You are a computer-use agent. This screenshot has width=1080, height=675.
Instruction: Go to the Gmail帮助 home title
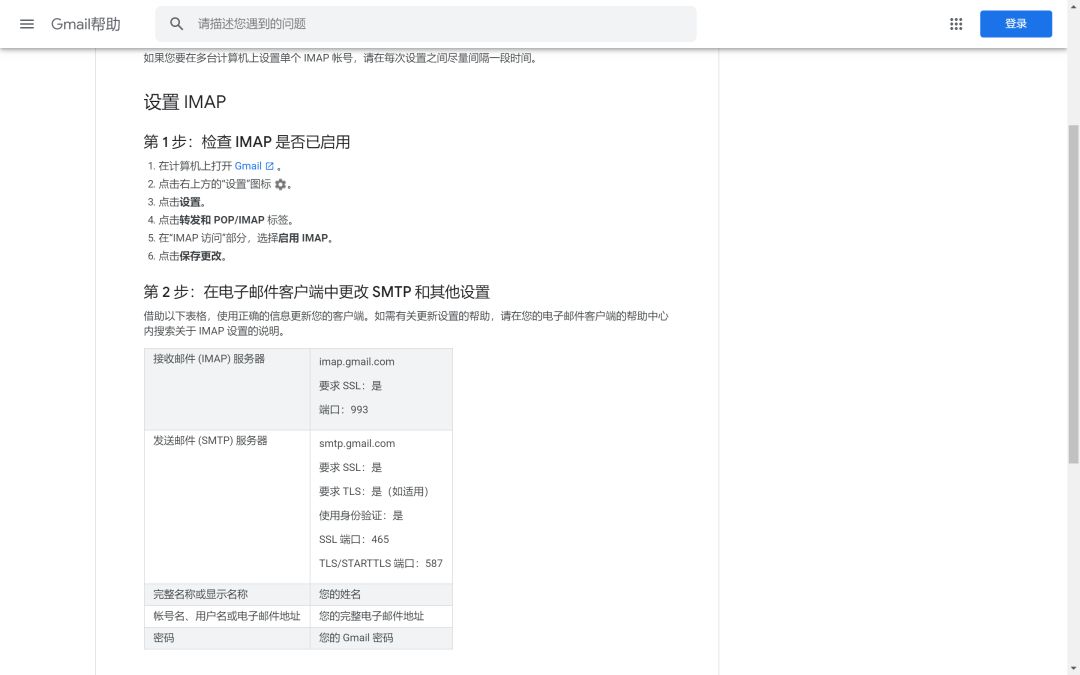tap(86, 24)
